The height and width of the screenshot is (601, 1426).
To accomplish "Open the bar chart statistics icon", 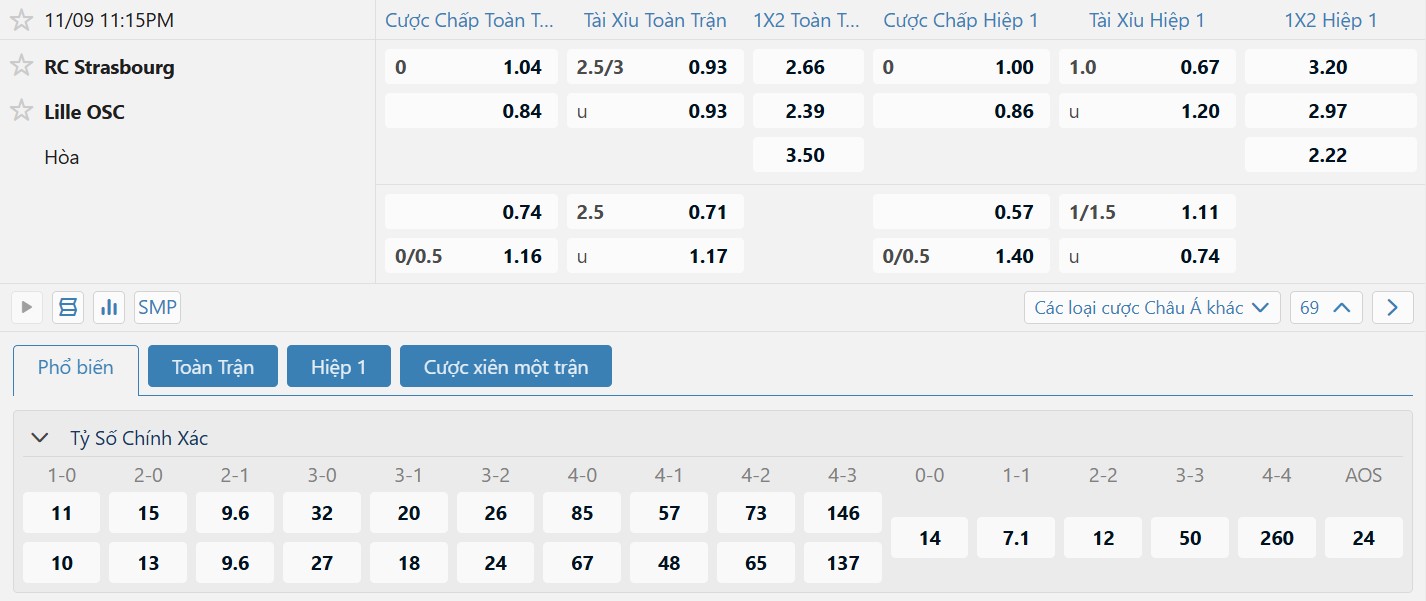I will click(109, 307).
